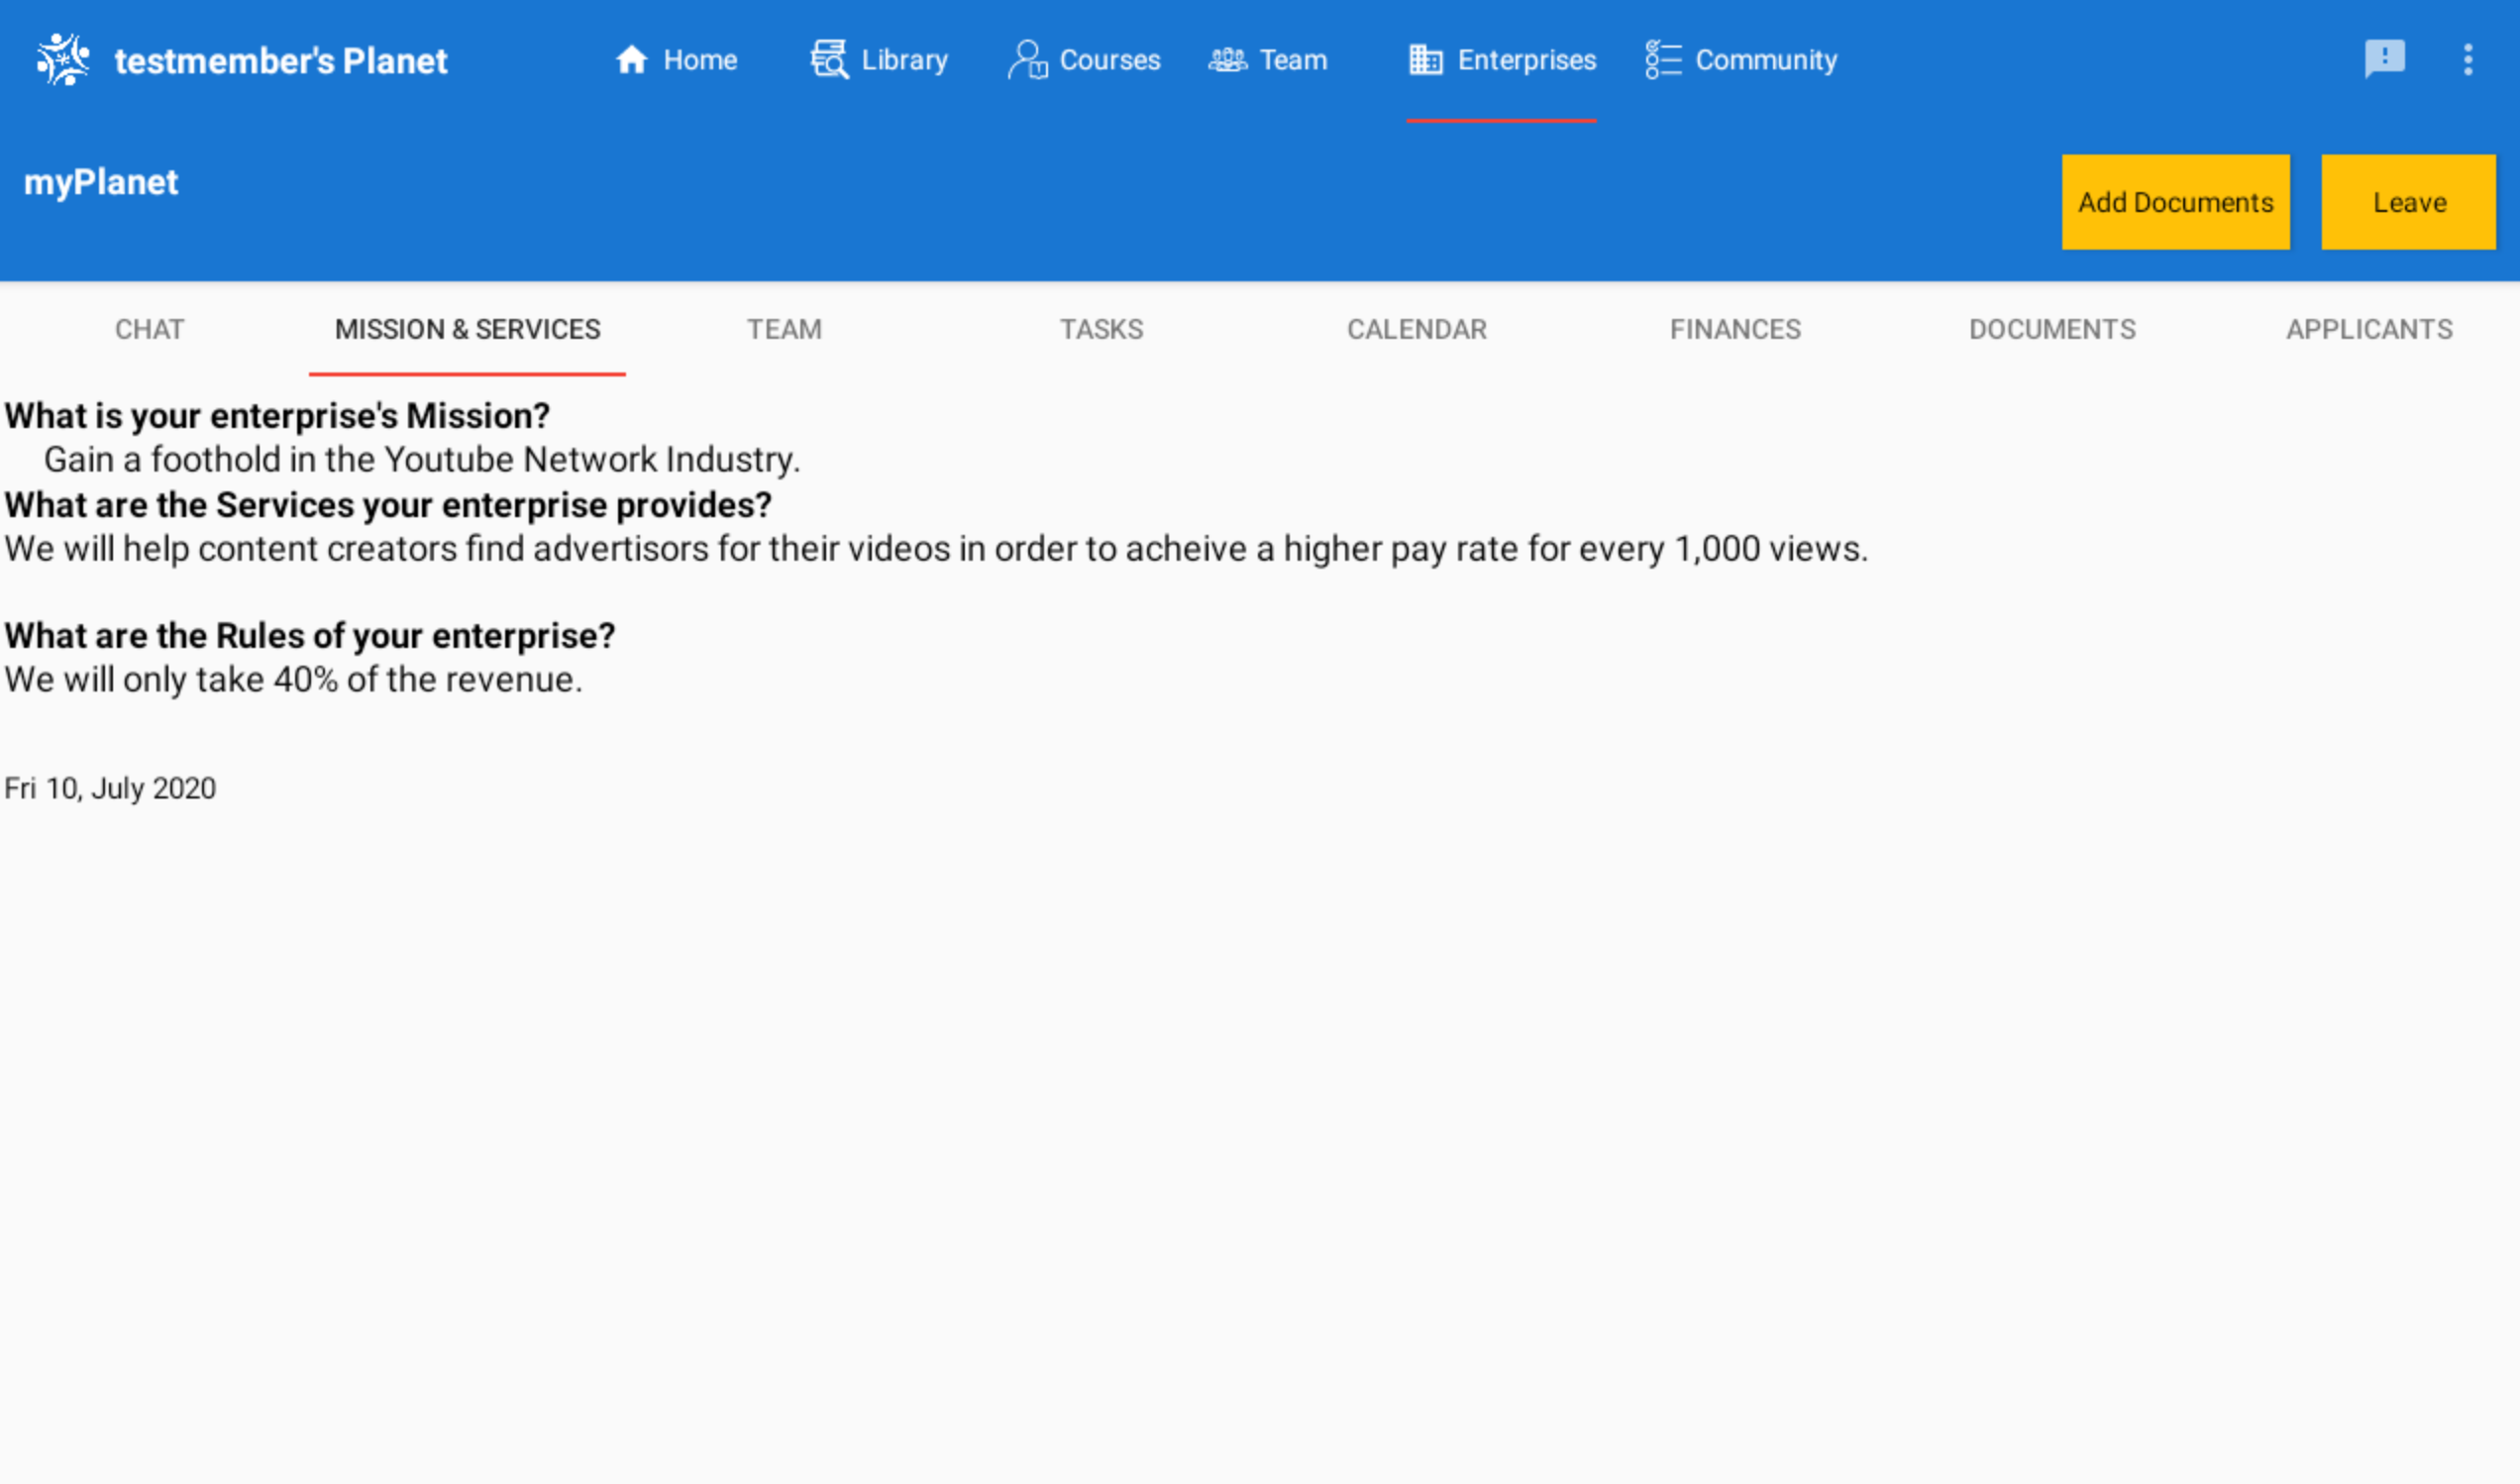Click the Add Documents button
Viewport: 2520px width, 1484px height.
pyautogui.click(x=2176, y=201)
